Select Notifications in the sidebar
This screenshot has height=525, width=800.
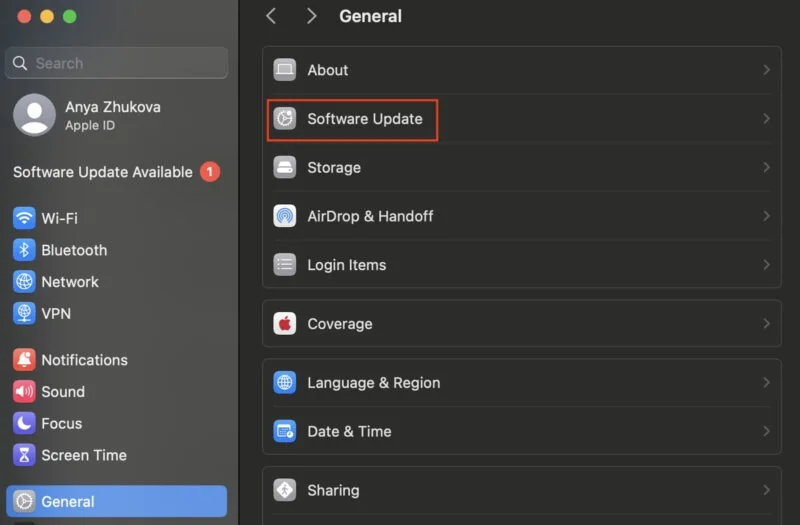point(117,360)
